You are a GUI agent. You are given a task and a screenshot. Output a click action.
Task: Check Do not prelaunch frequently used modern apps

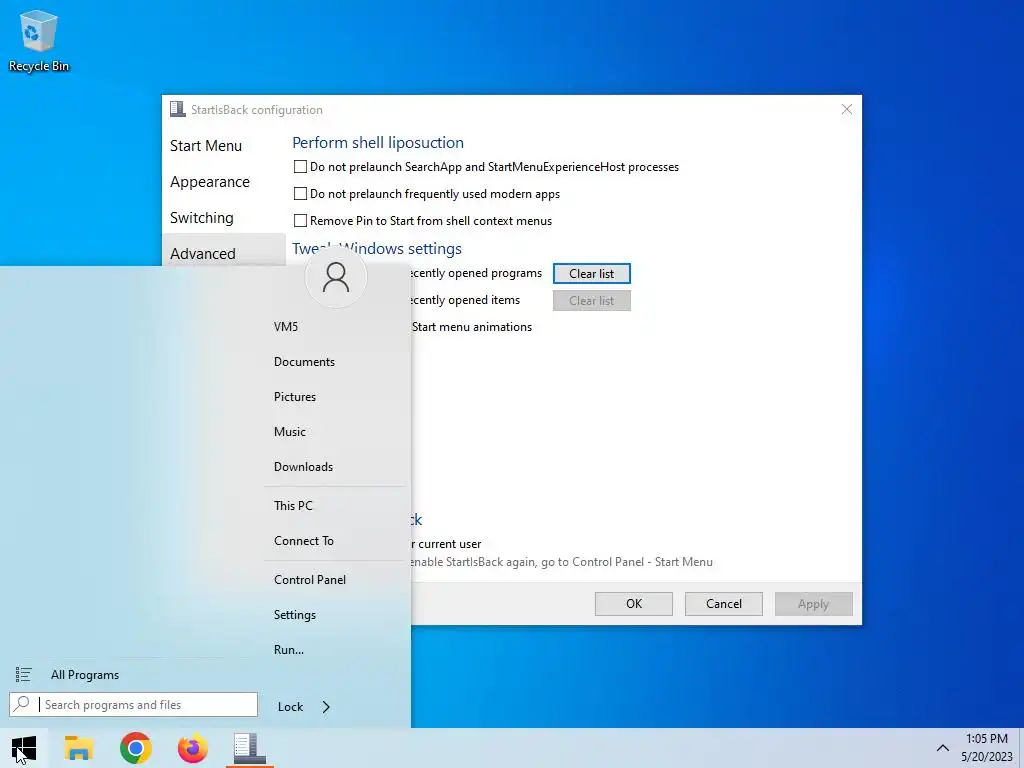(300, 193)
